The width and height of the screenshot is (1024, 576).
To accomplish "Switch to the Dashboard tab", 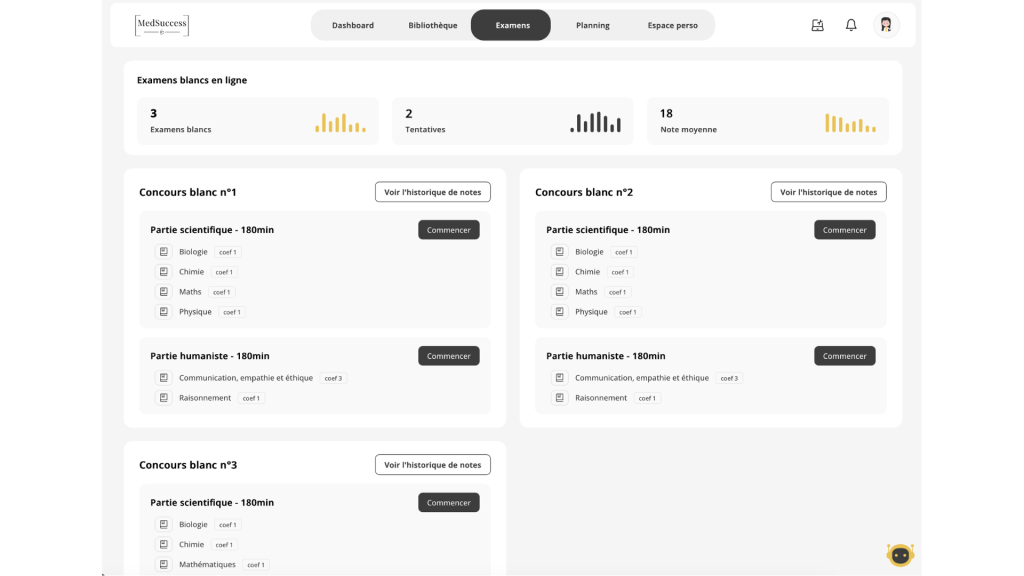I will pyautogui.click(x=353, y=25).
